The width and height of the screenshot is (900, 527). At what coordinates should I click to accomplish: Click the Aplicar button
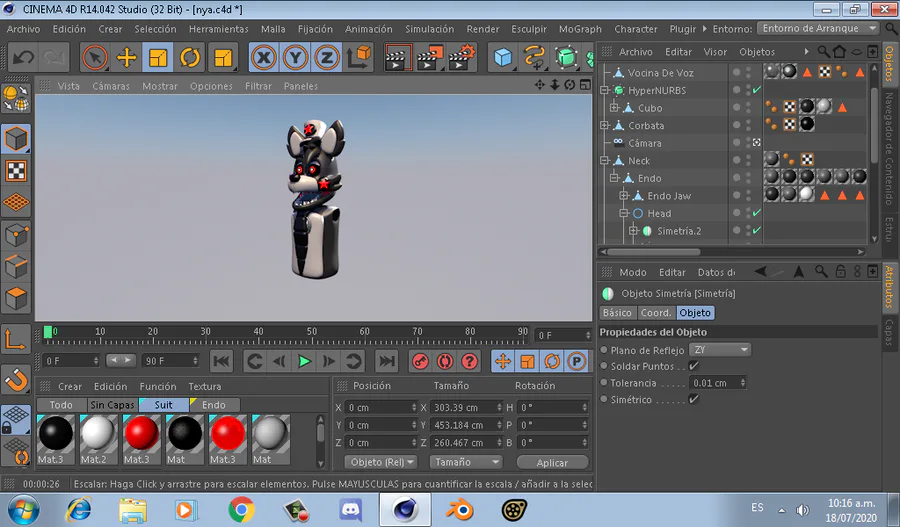point(552,463)
